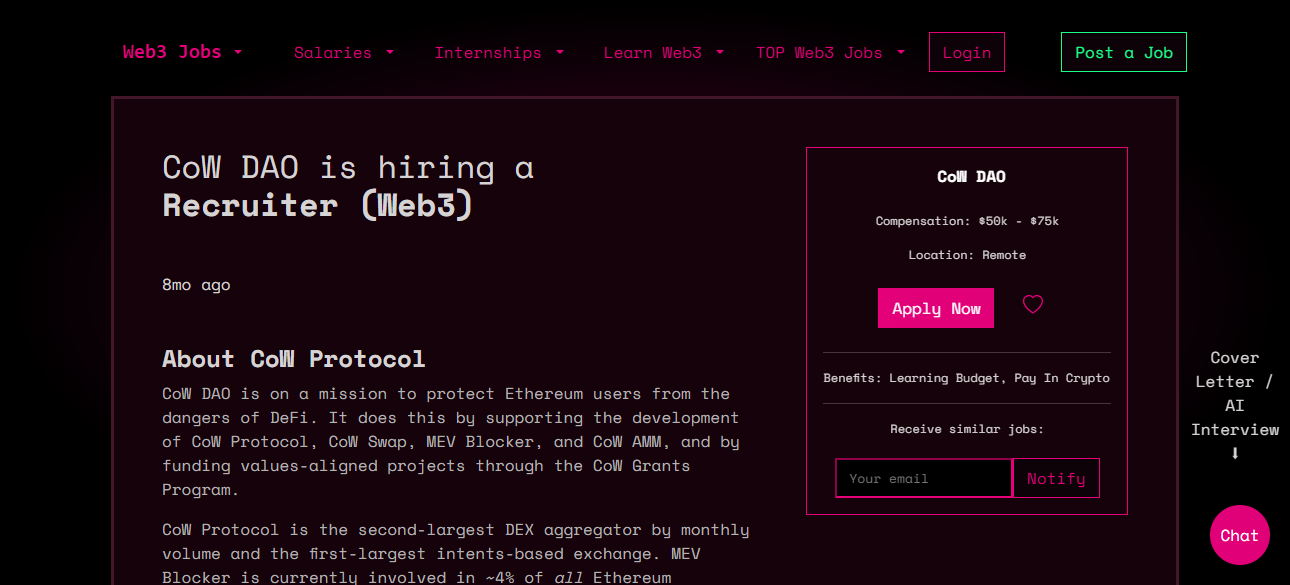Click the CoW DAO company name in sidebar

pos(971,177)
